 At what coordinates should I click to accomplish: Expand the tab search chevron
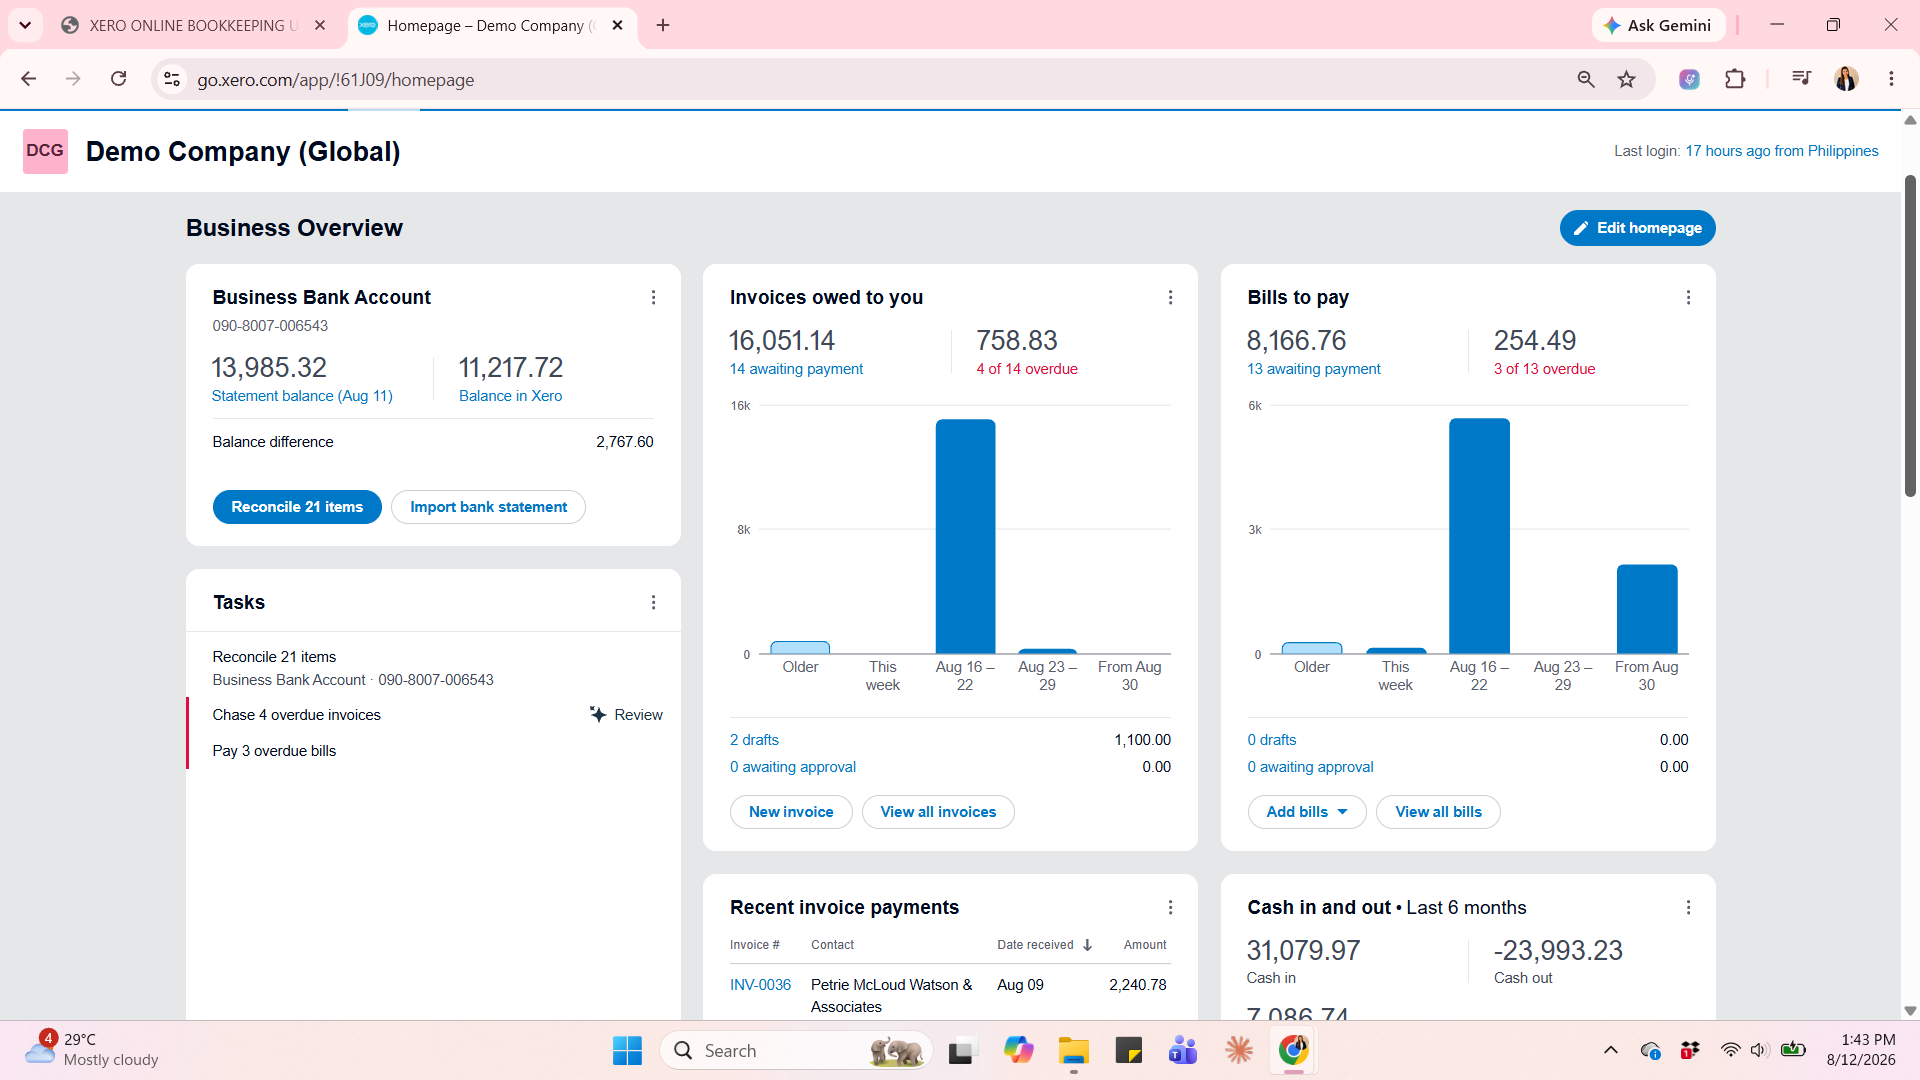tap(25, 25)
